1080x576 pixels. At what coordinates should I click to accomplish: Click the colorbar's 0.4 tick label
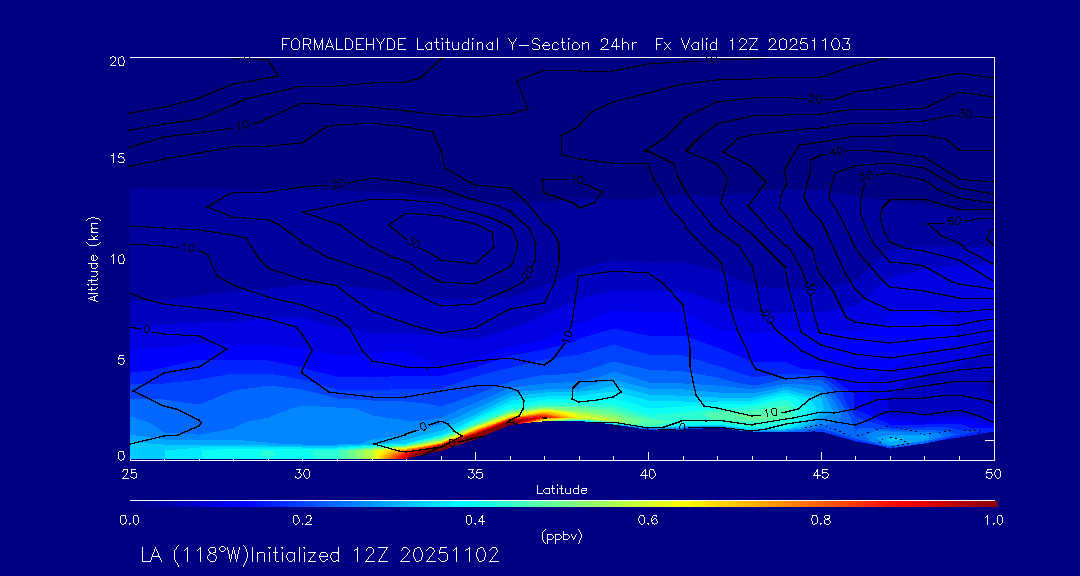tap(475, 520)
